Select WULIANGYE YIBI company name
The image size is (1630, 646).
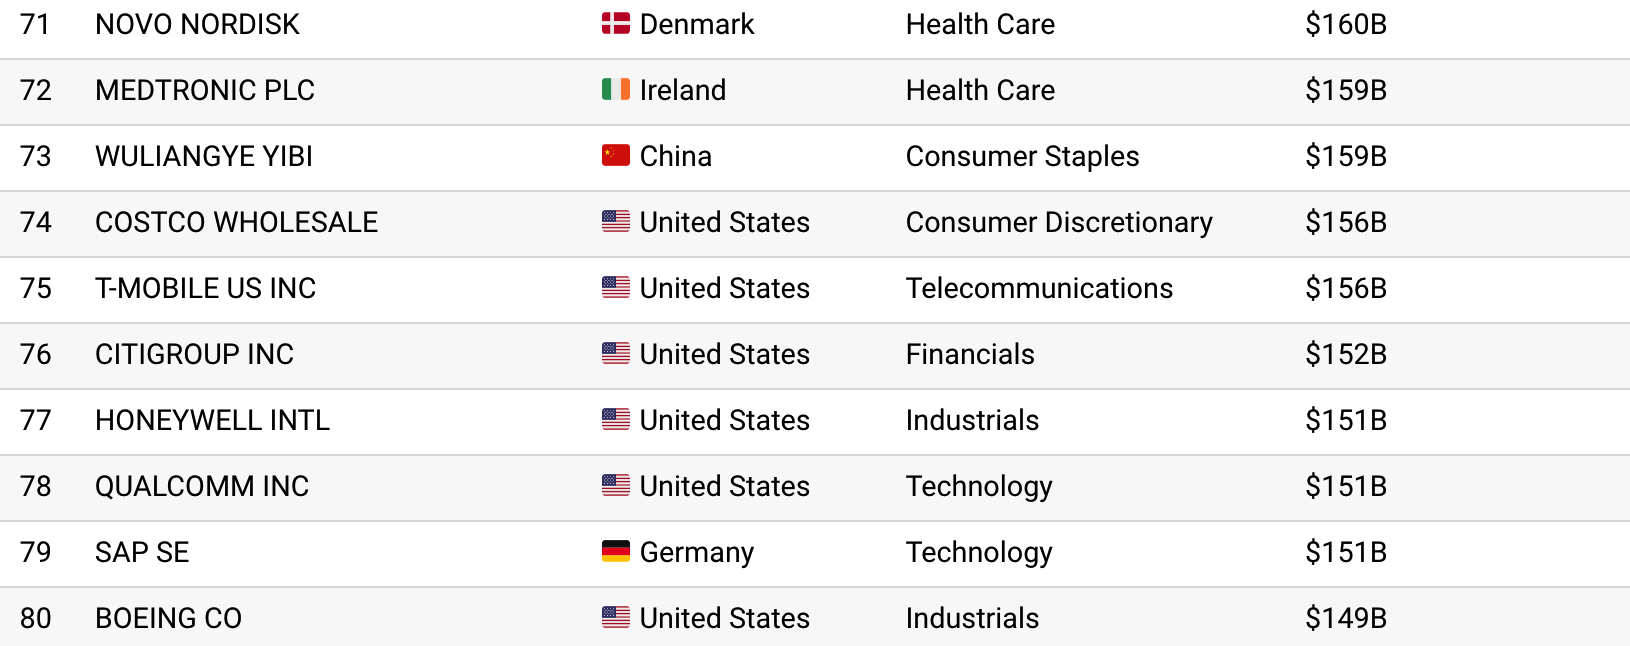204,156
